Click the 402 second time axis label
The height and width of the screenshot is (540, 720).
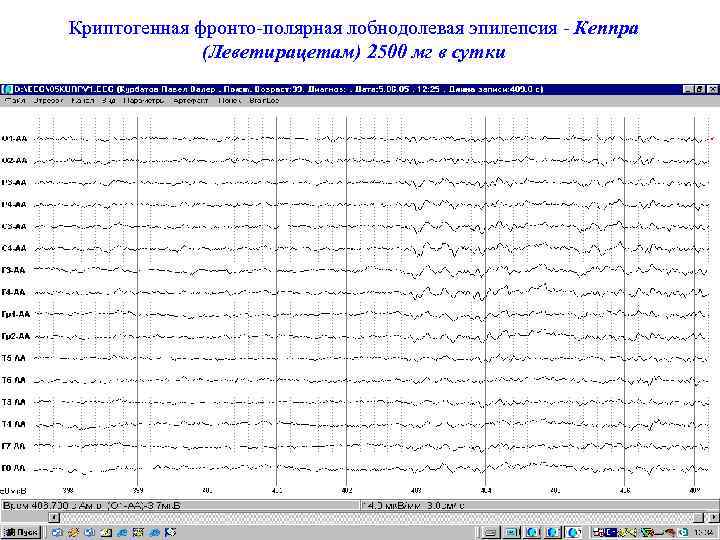(347, 491)
